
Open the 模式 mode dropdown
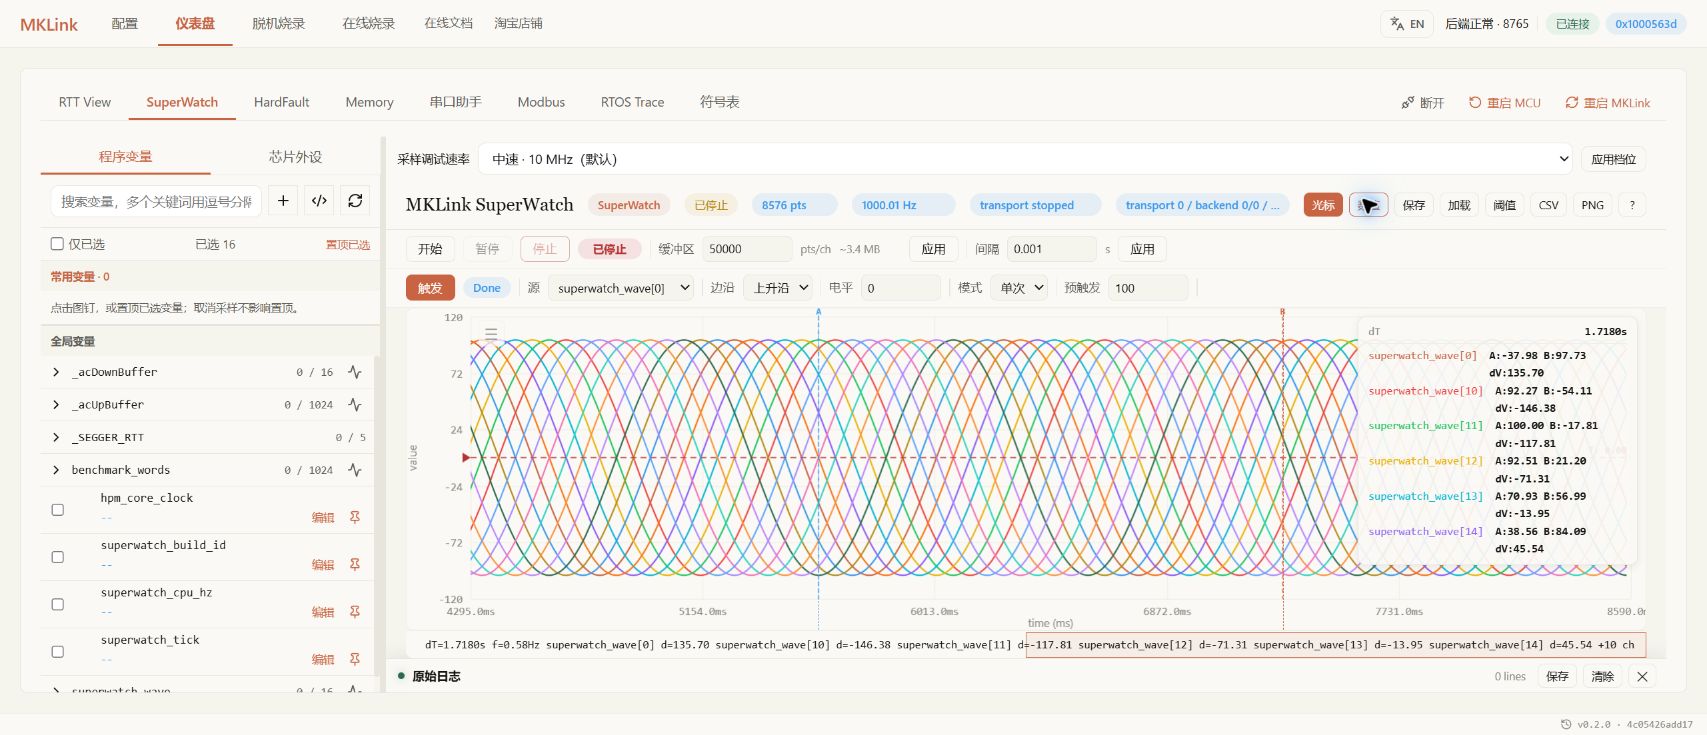(1019, 288)
